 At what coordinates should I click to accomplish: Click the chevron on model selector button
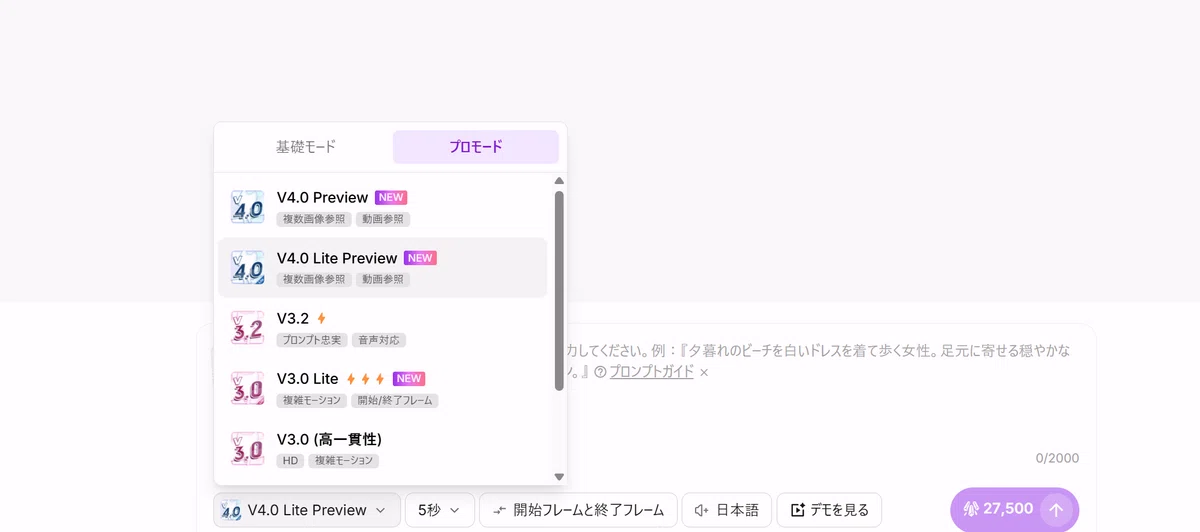click(380, 510)
